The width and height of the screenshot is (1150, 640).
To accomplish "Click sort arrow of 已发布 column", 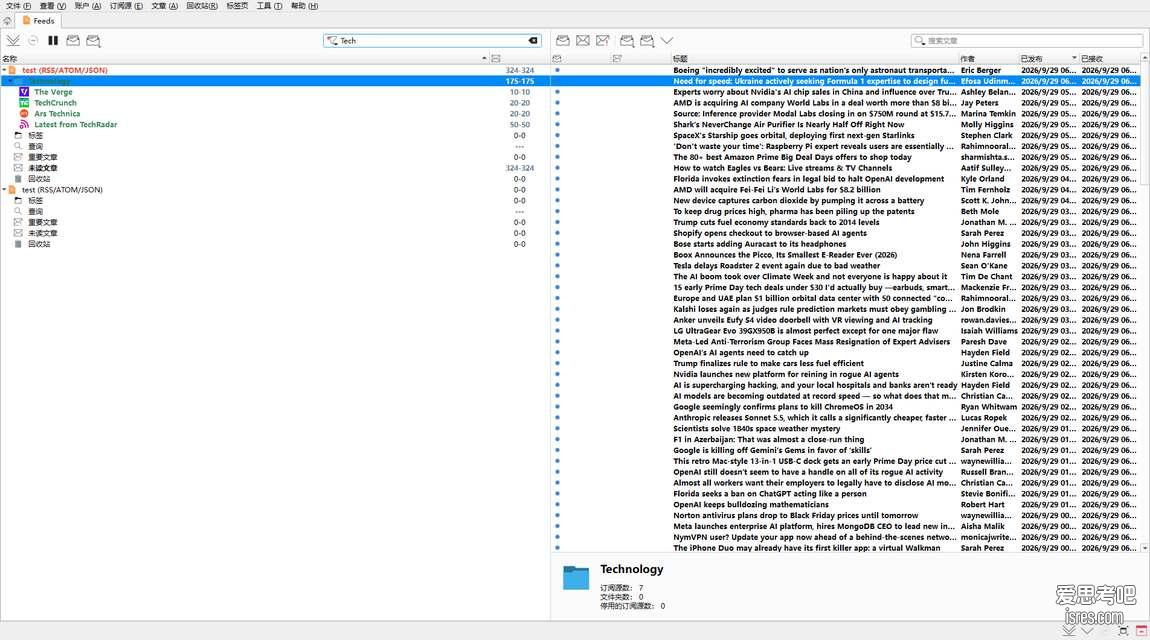I will pos(1074,58).
